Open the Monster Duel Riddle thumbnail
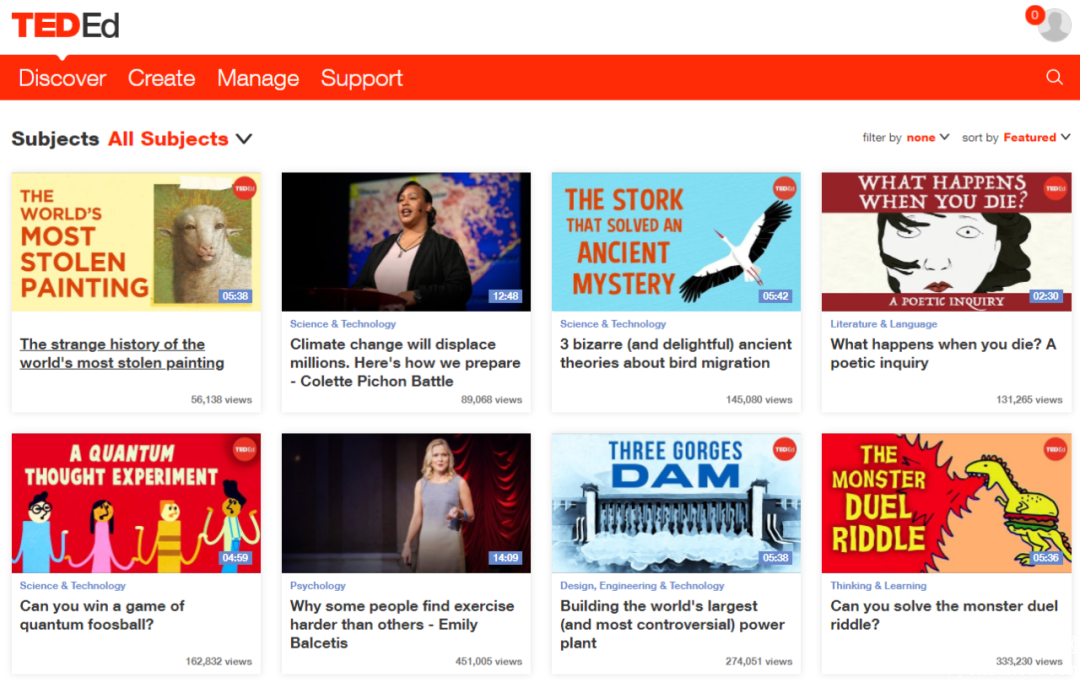This screenshot has width=1080, height=683. (946, 503)
